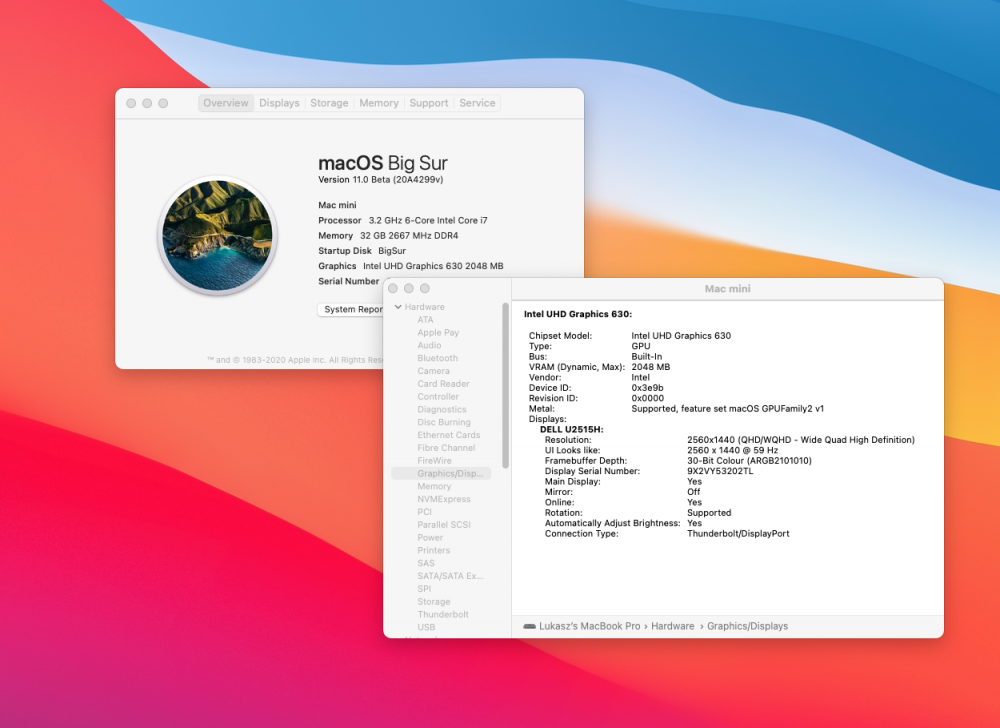Select Printers in the sidebar
Image resolution: width=1000 pixels, height=728 pixels.
point(434,550)
